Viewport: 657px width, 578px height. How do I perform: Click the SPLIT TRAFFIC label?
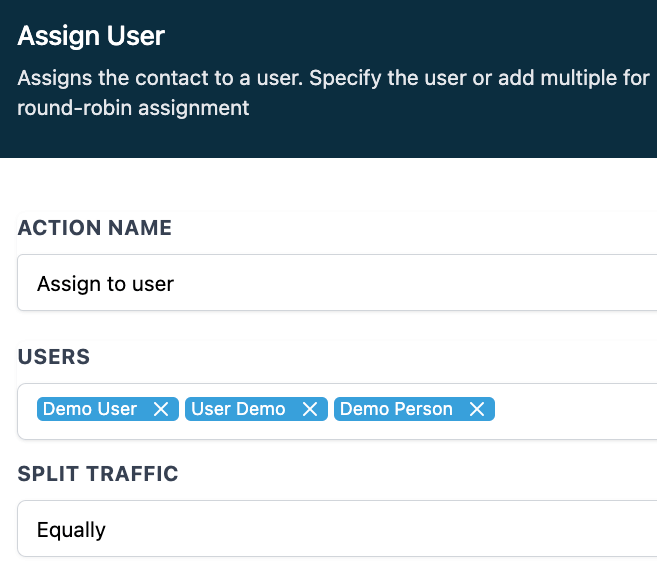(98, 474)
